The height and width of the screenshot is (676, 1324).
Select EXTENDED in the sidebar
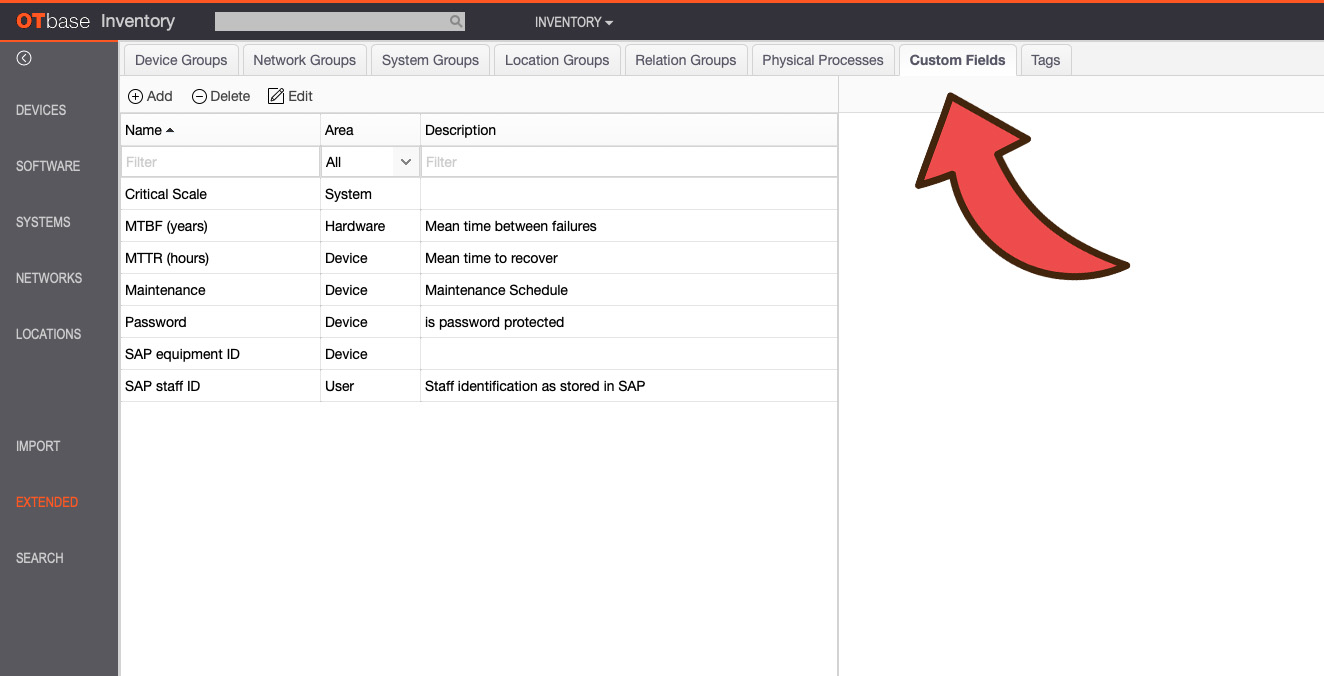47,502
